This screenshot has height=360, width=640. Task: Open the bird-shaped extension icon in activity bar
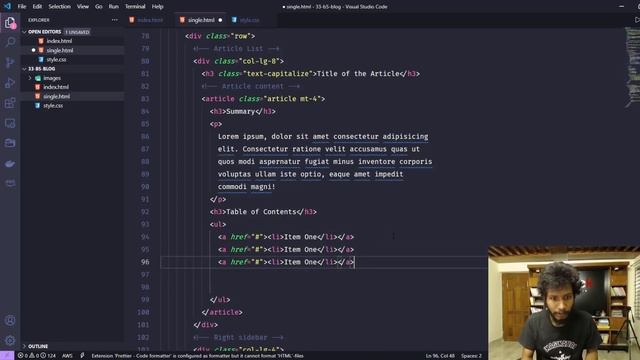point(10,164)
